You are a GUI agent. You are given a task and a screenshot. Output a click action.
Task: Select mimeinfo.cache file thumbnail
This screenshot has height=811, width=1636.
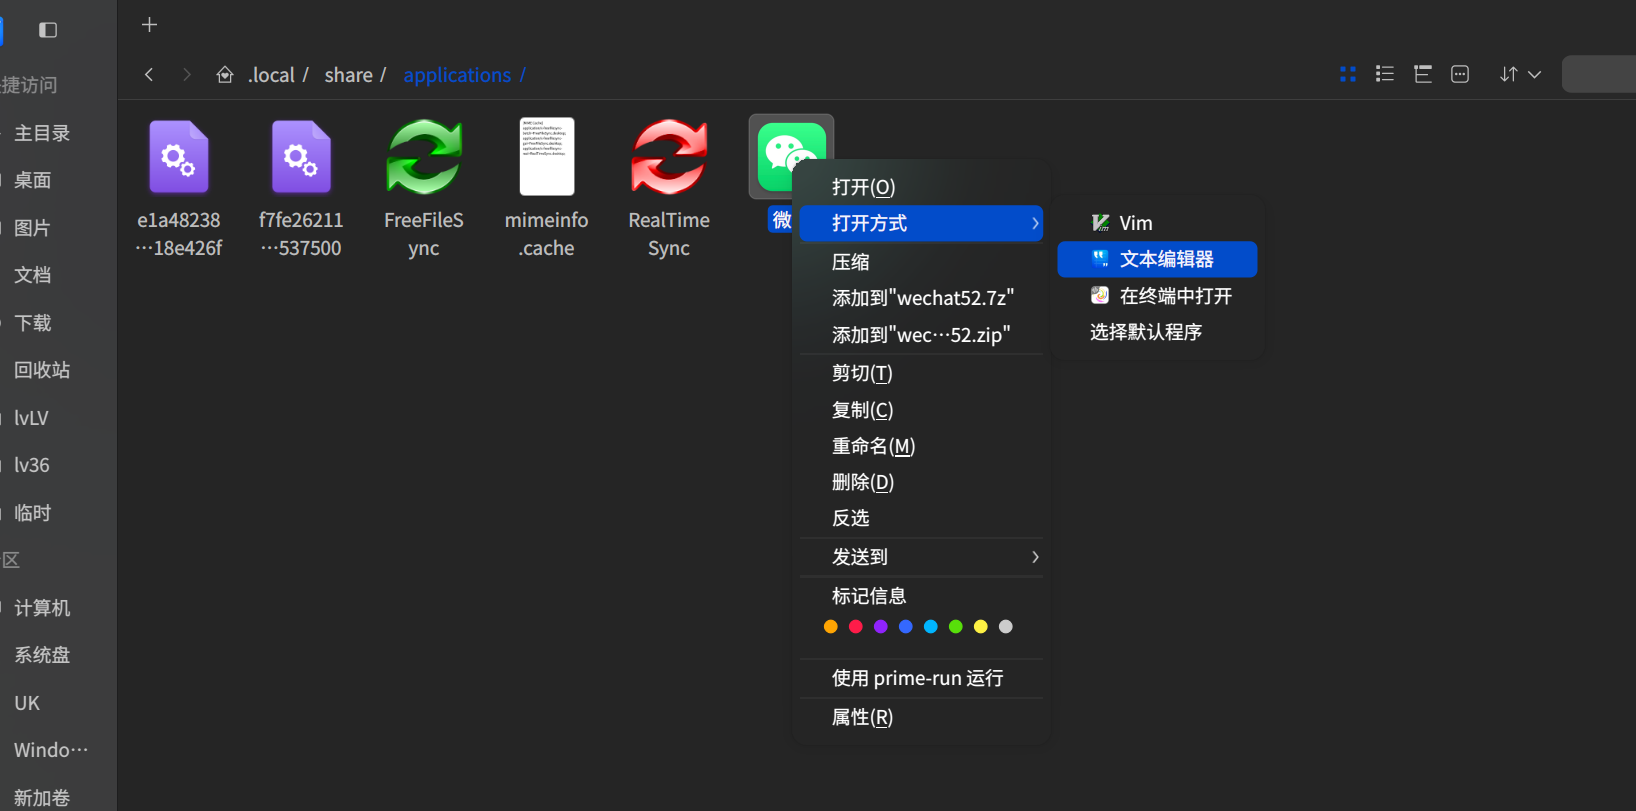(547, 157)
